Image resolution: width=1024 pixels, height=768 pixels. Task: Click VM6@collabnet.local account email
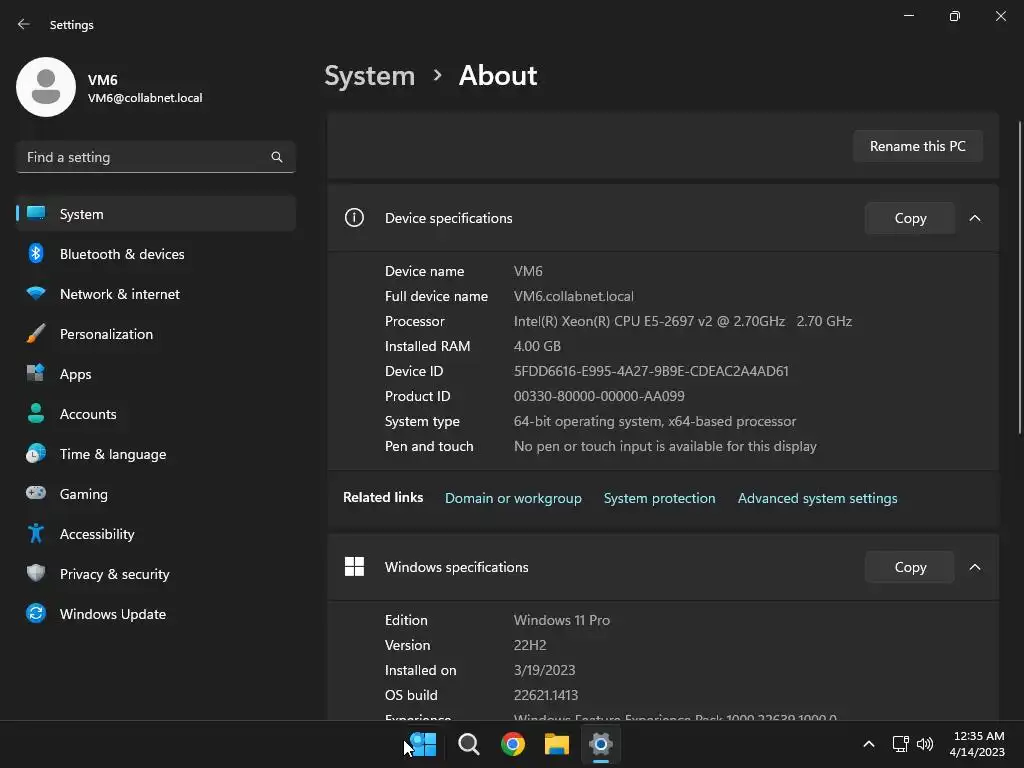(x=145, y=98)
